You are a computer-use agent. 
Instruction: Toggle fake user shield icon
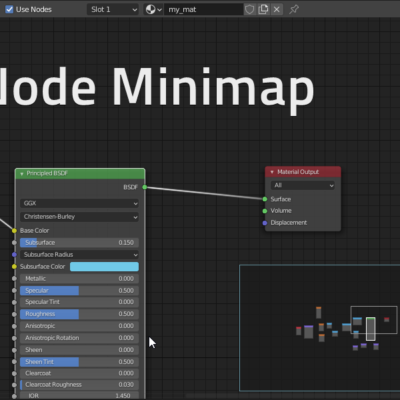[x=249, y=9]
